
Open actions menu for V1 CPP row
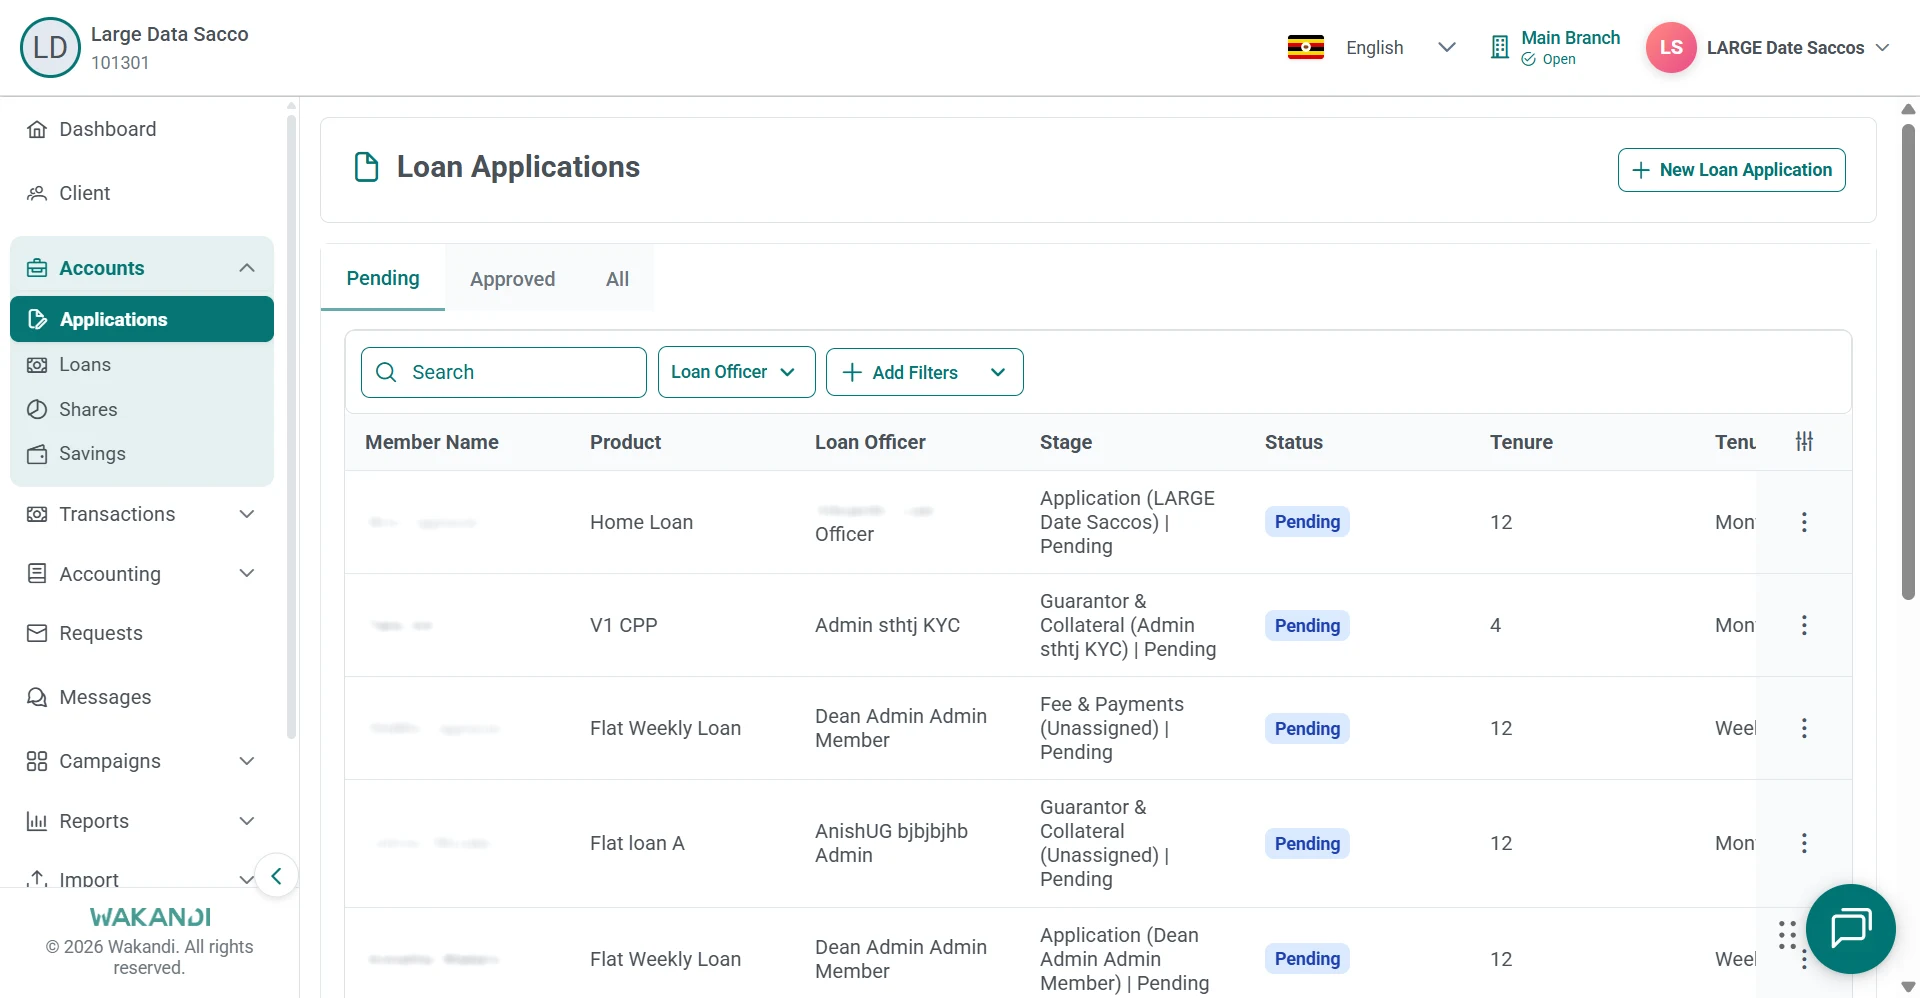click(1804, 625)
